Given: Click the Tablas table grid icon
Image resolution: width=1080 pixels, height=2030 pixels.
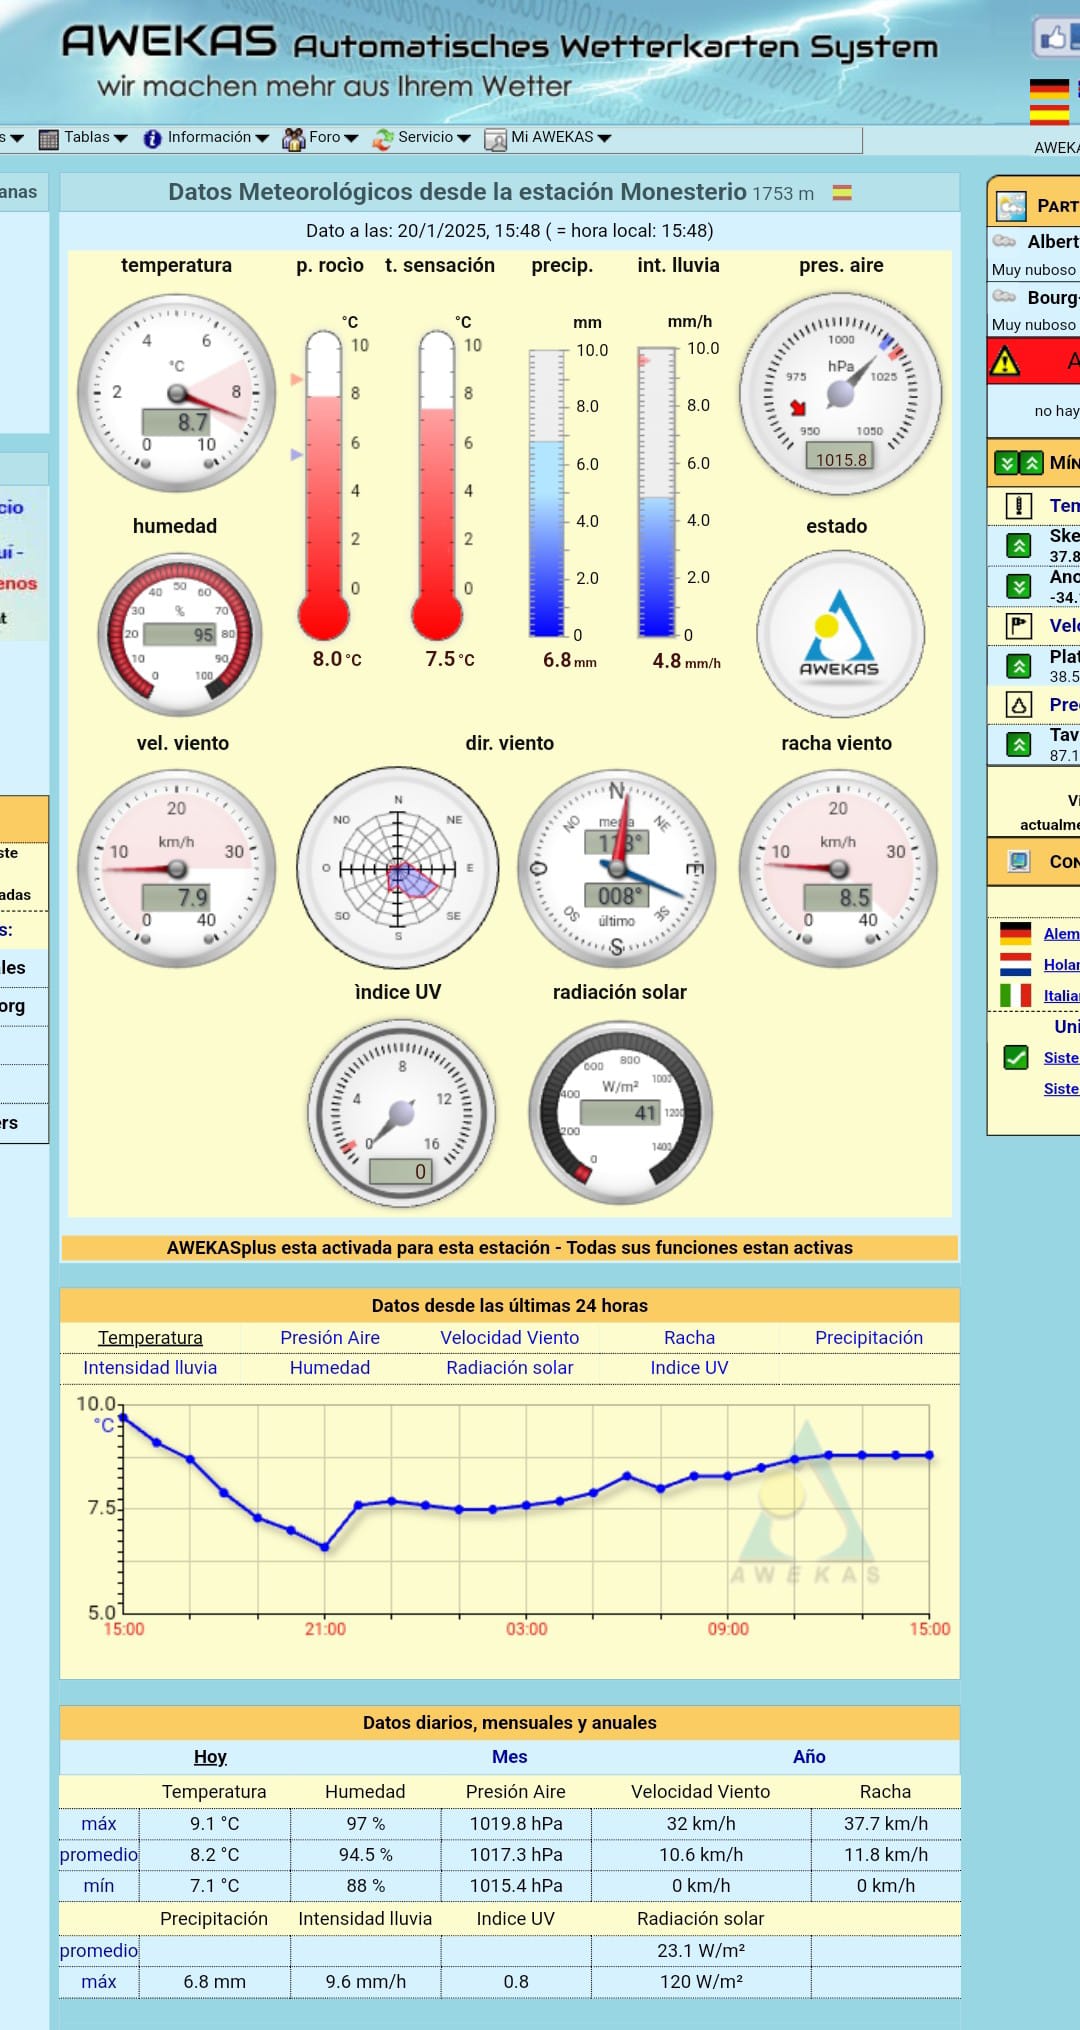Looking at the screenshot, I should 48,139.
